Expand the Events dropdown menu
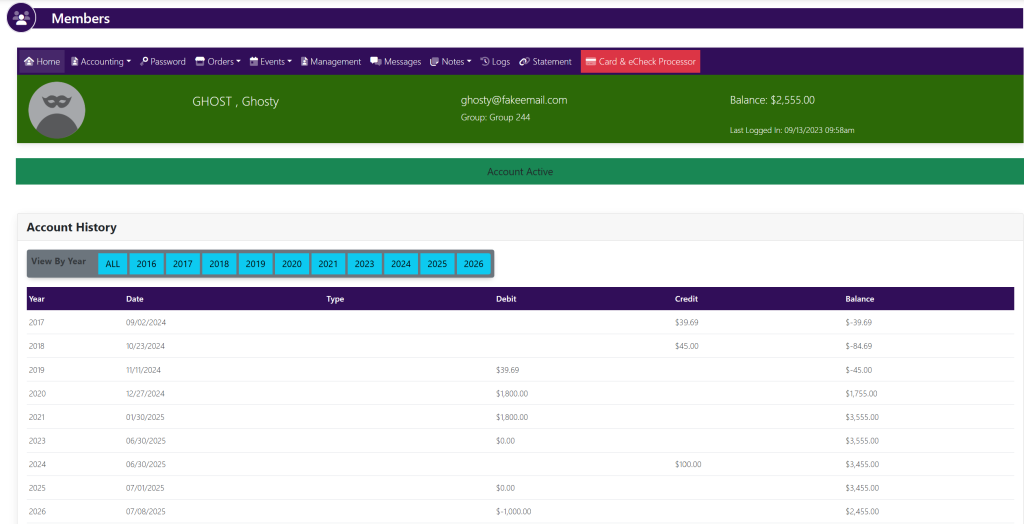This screenshot has width=1024, height=524. (x=271, y=62)
